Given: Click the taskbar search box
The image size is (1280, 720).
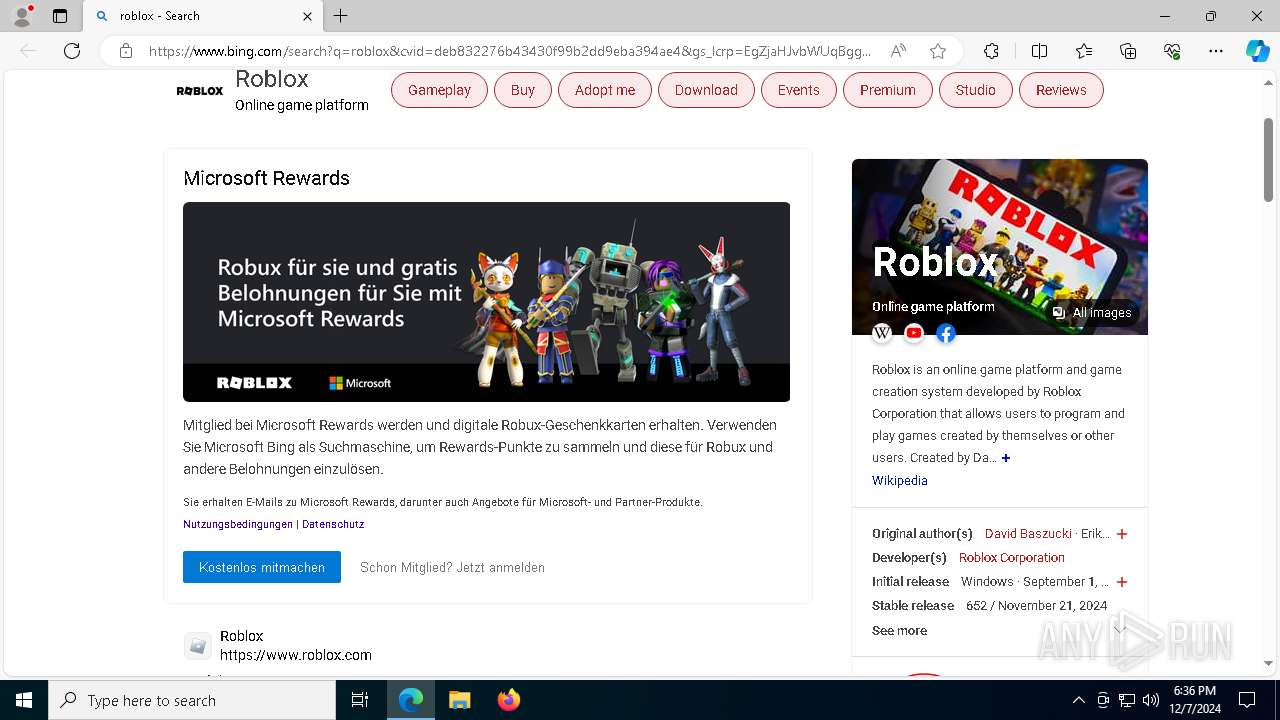Looking at the screenshot, I should (192, 700).
